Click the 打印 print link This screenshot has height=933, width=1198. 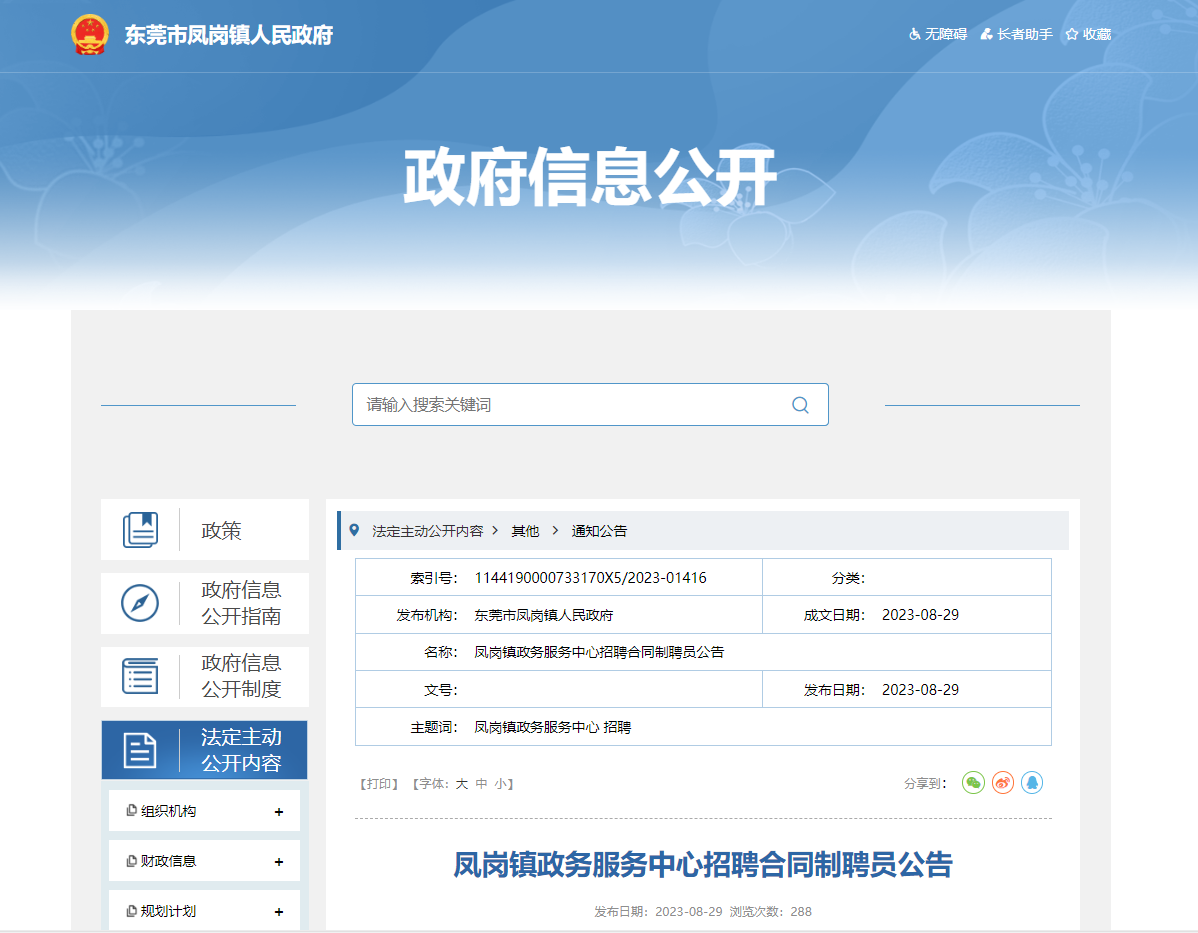379,784
